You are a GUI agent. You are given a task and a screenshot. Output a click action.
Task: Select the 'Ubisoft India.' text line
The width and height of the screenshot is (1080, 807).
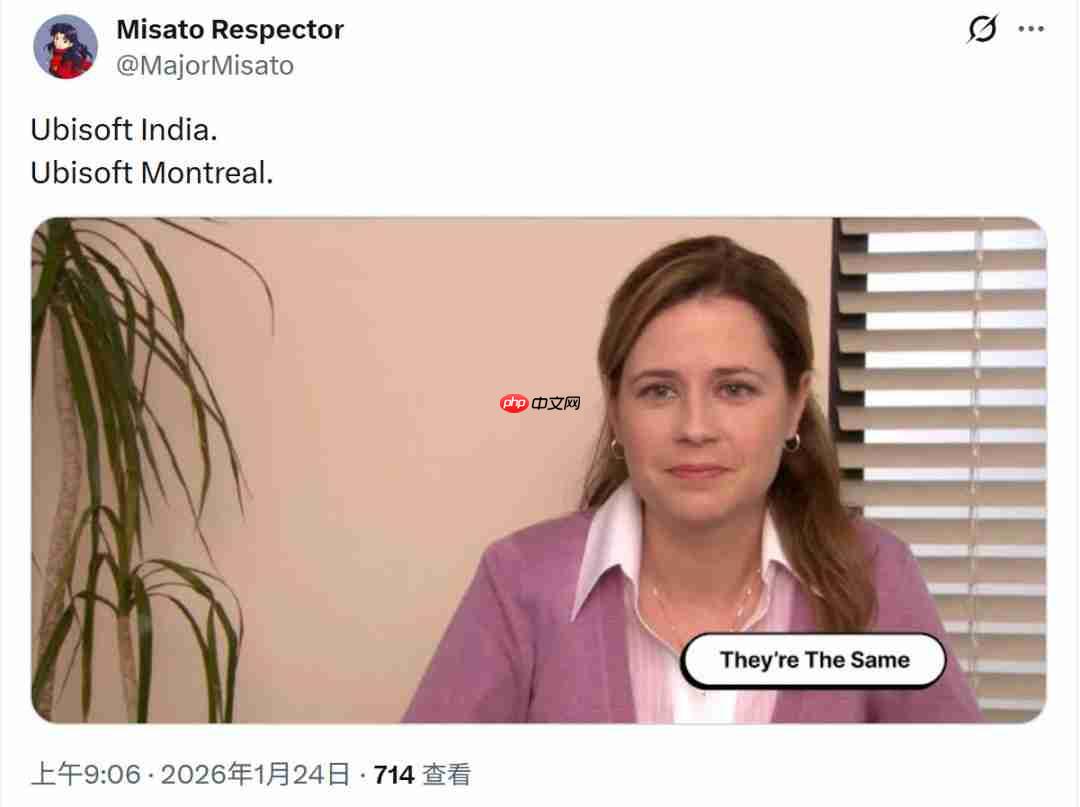tap(124, 129)
